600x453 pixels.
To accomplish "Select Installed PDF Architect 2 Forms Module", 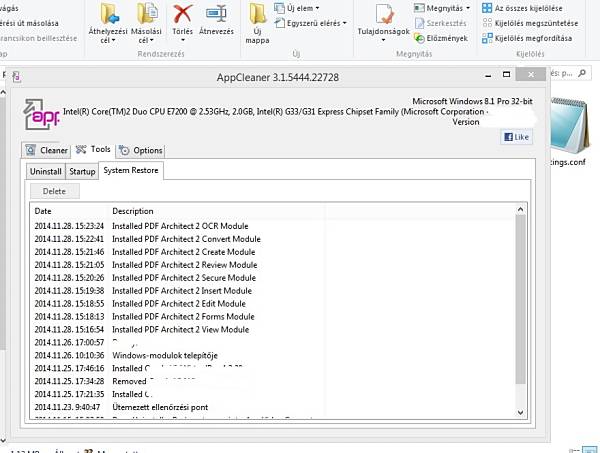I will point(274,317).
